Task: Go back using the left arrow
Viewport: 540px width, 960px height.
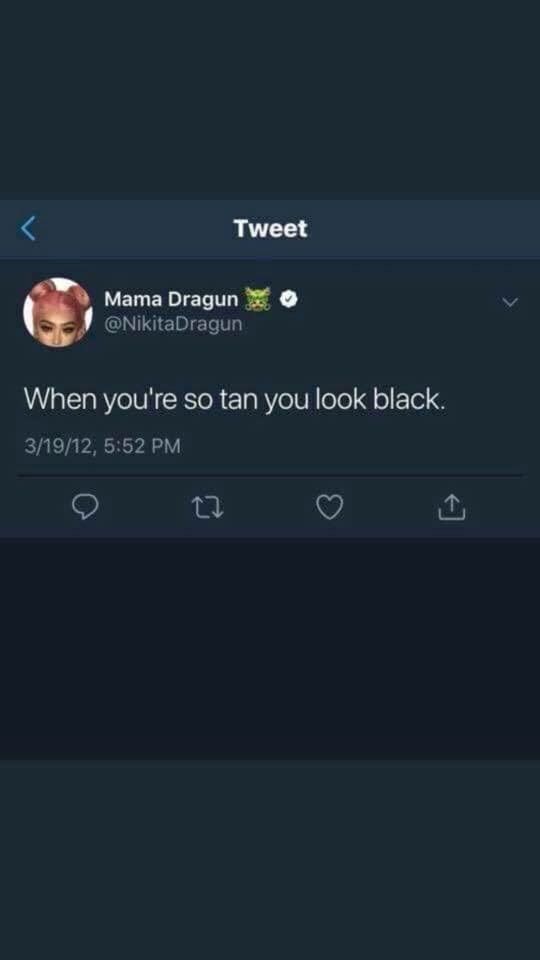Action: coord(28,228)
